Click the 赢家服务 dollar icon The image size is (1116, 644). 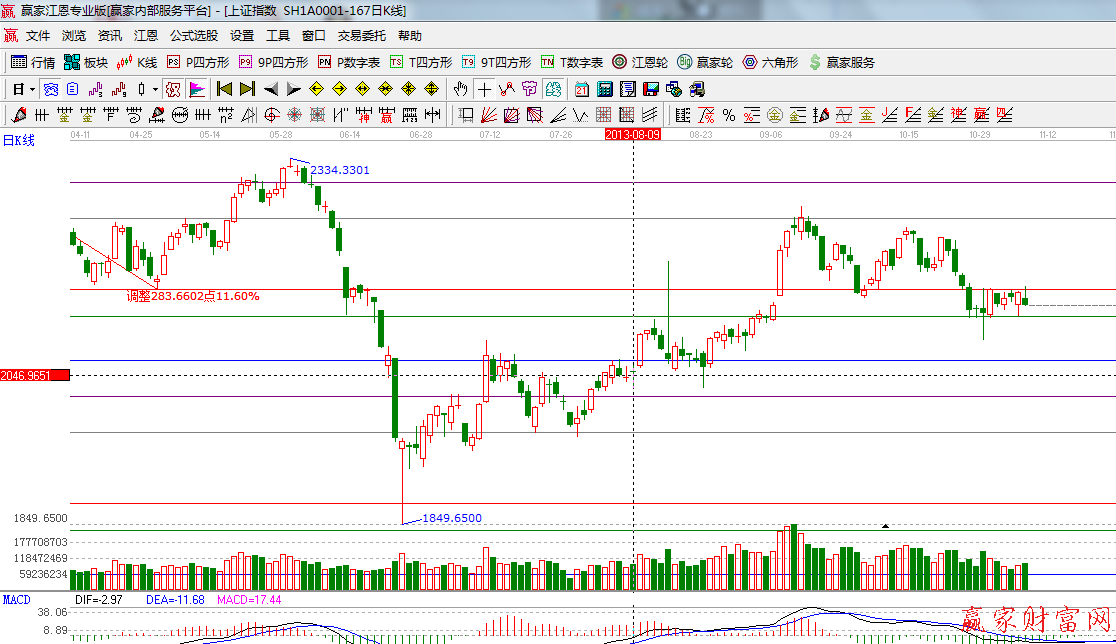pyautogui.click(x=816, y=62)
